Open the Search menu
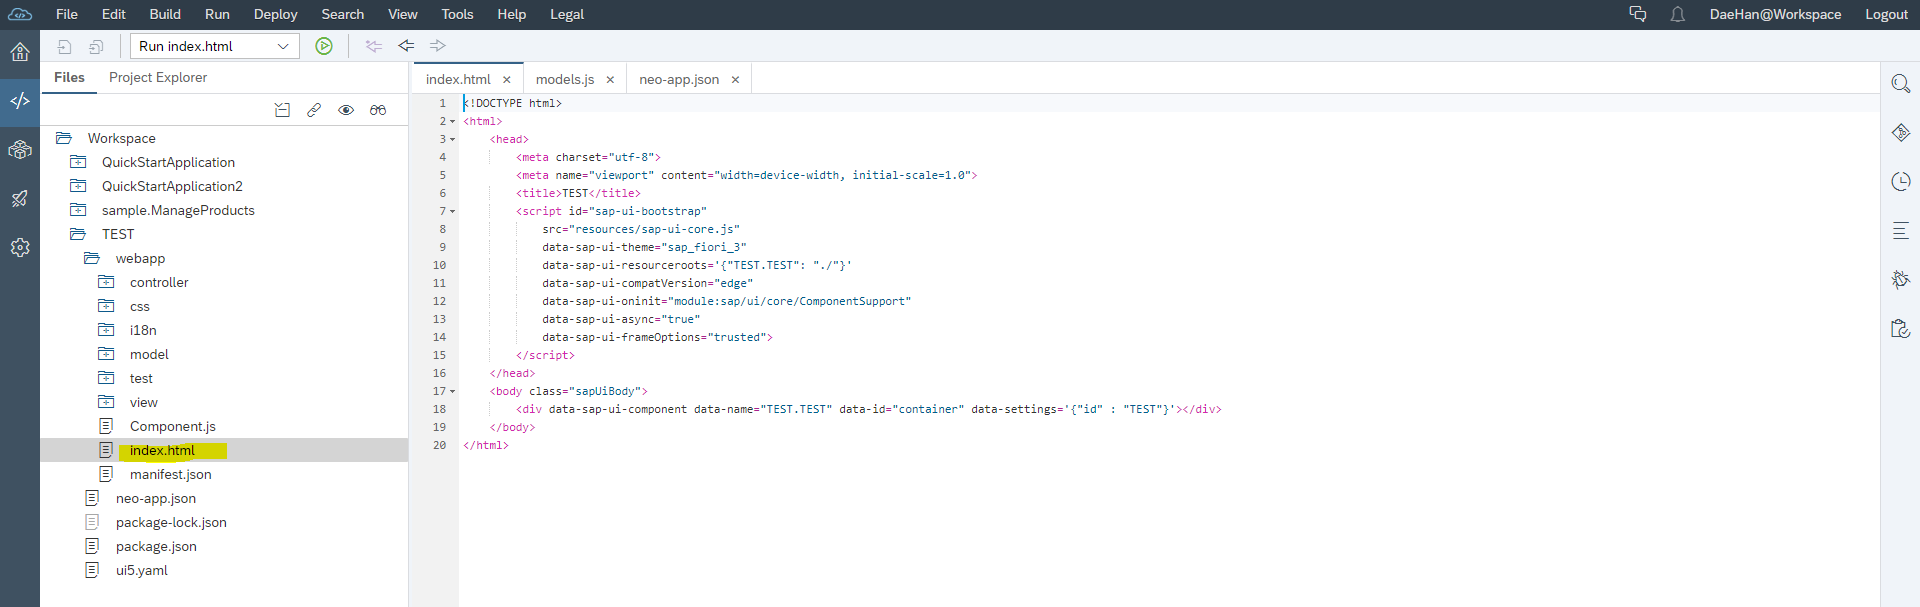Image resolution: width=1920 pixels, height=607 pixels. (343, 14)
